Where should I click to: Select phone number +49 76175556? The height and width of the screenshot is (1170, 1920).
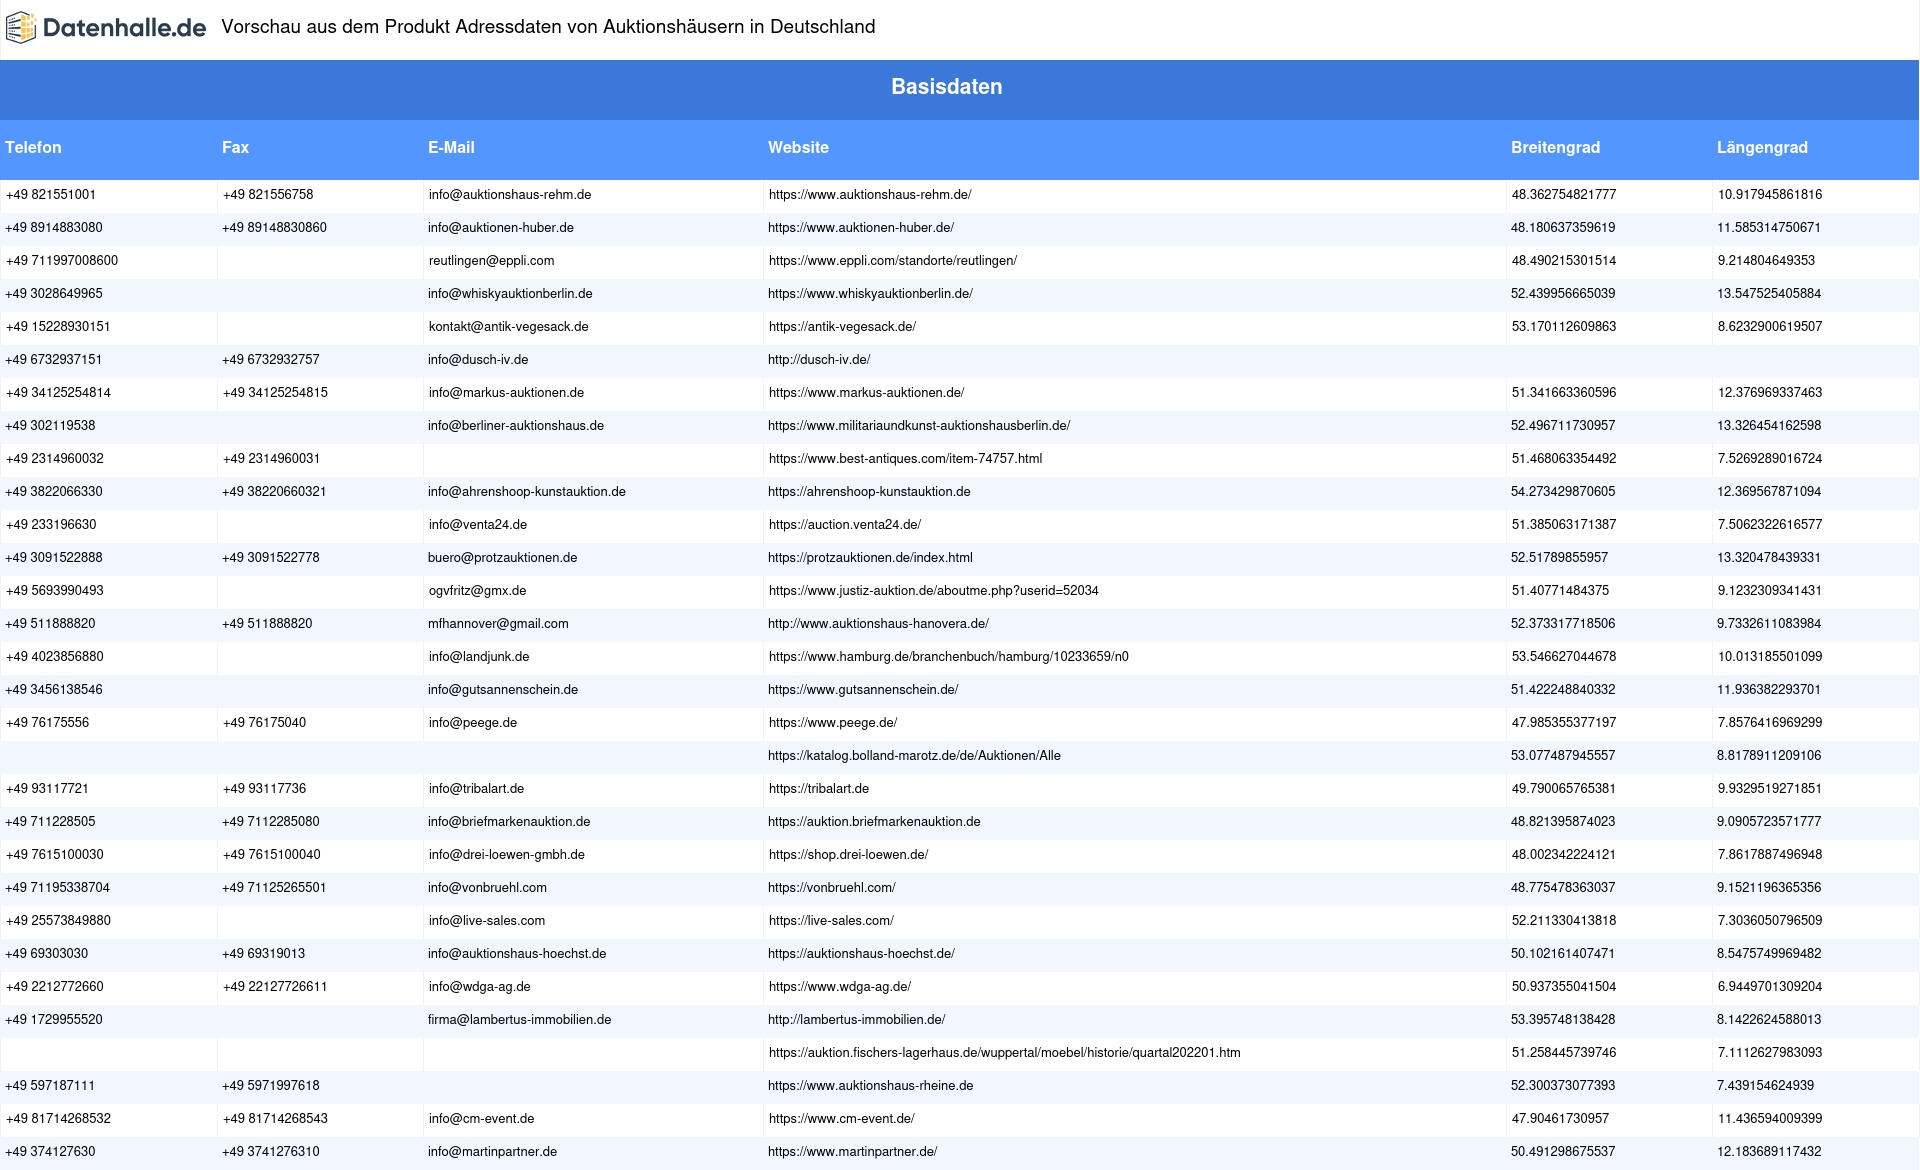click(47, 723)
